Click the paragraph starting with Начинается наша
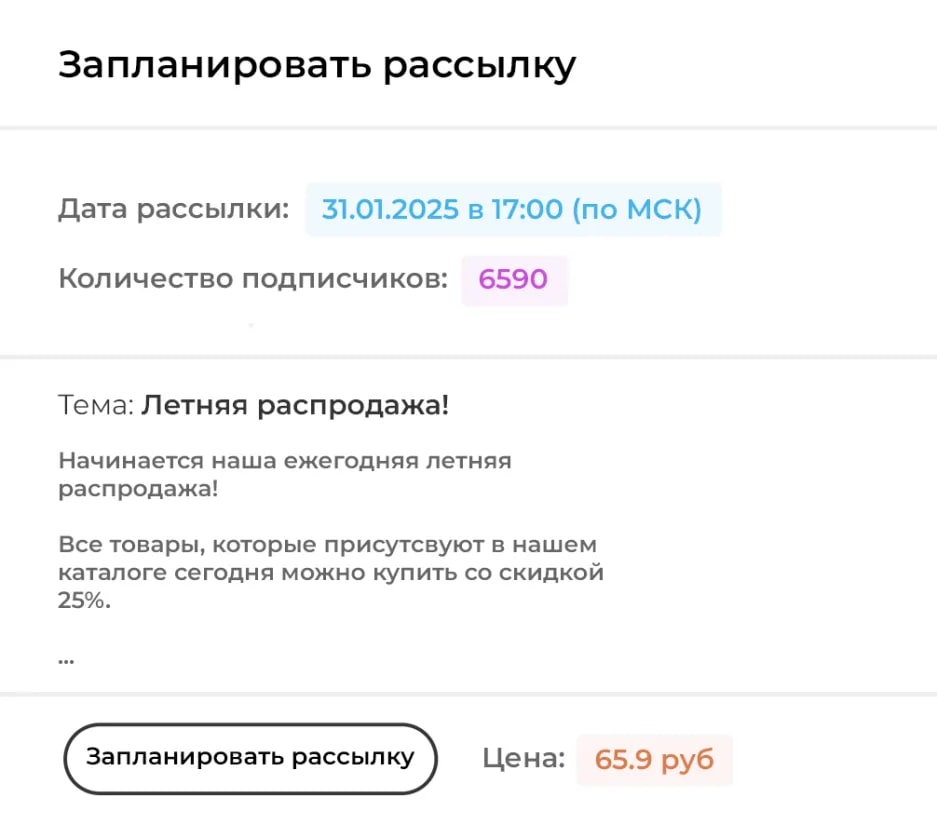 pos(284,475)
